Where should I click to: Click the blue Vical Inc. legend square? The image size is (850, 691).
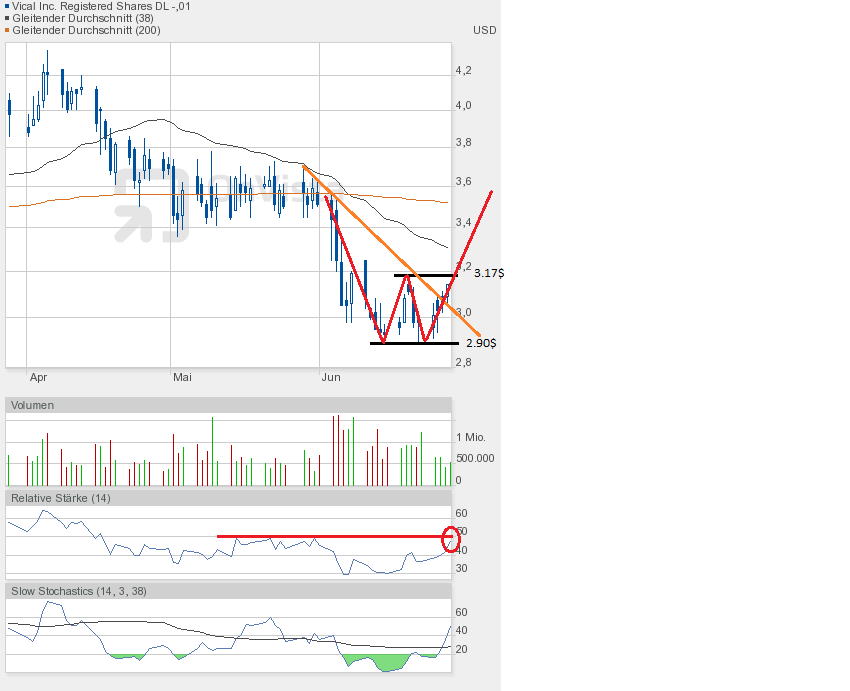coord(7,6)
